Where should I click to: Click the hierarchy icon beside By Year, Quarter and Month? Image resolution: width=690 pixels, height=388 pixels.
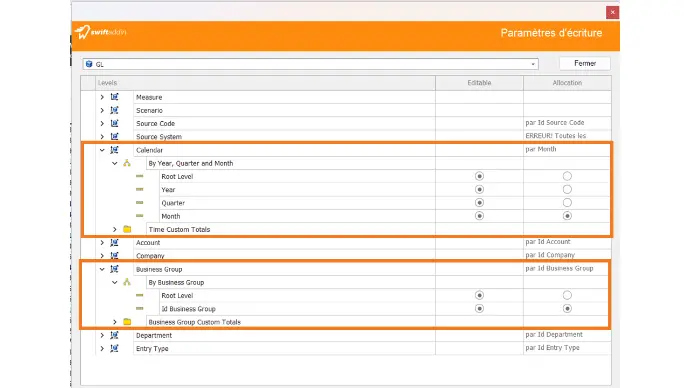click(127, 163)
